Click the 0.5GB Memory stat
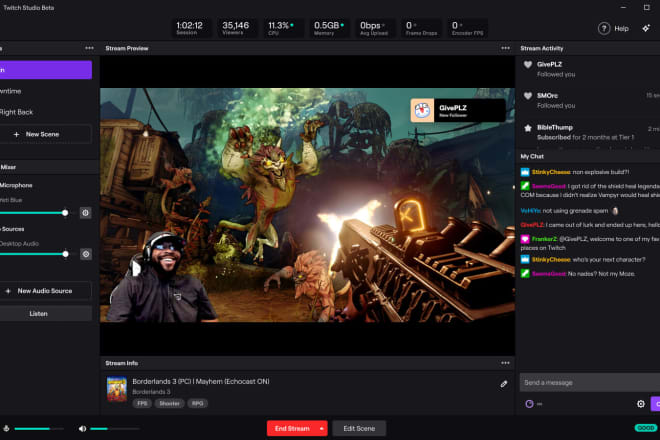Viewport: 660px width, 440px height. 328,28
